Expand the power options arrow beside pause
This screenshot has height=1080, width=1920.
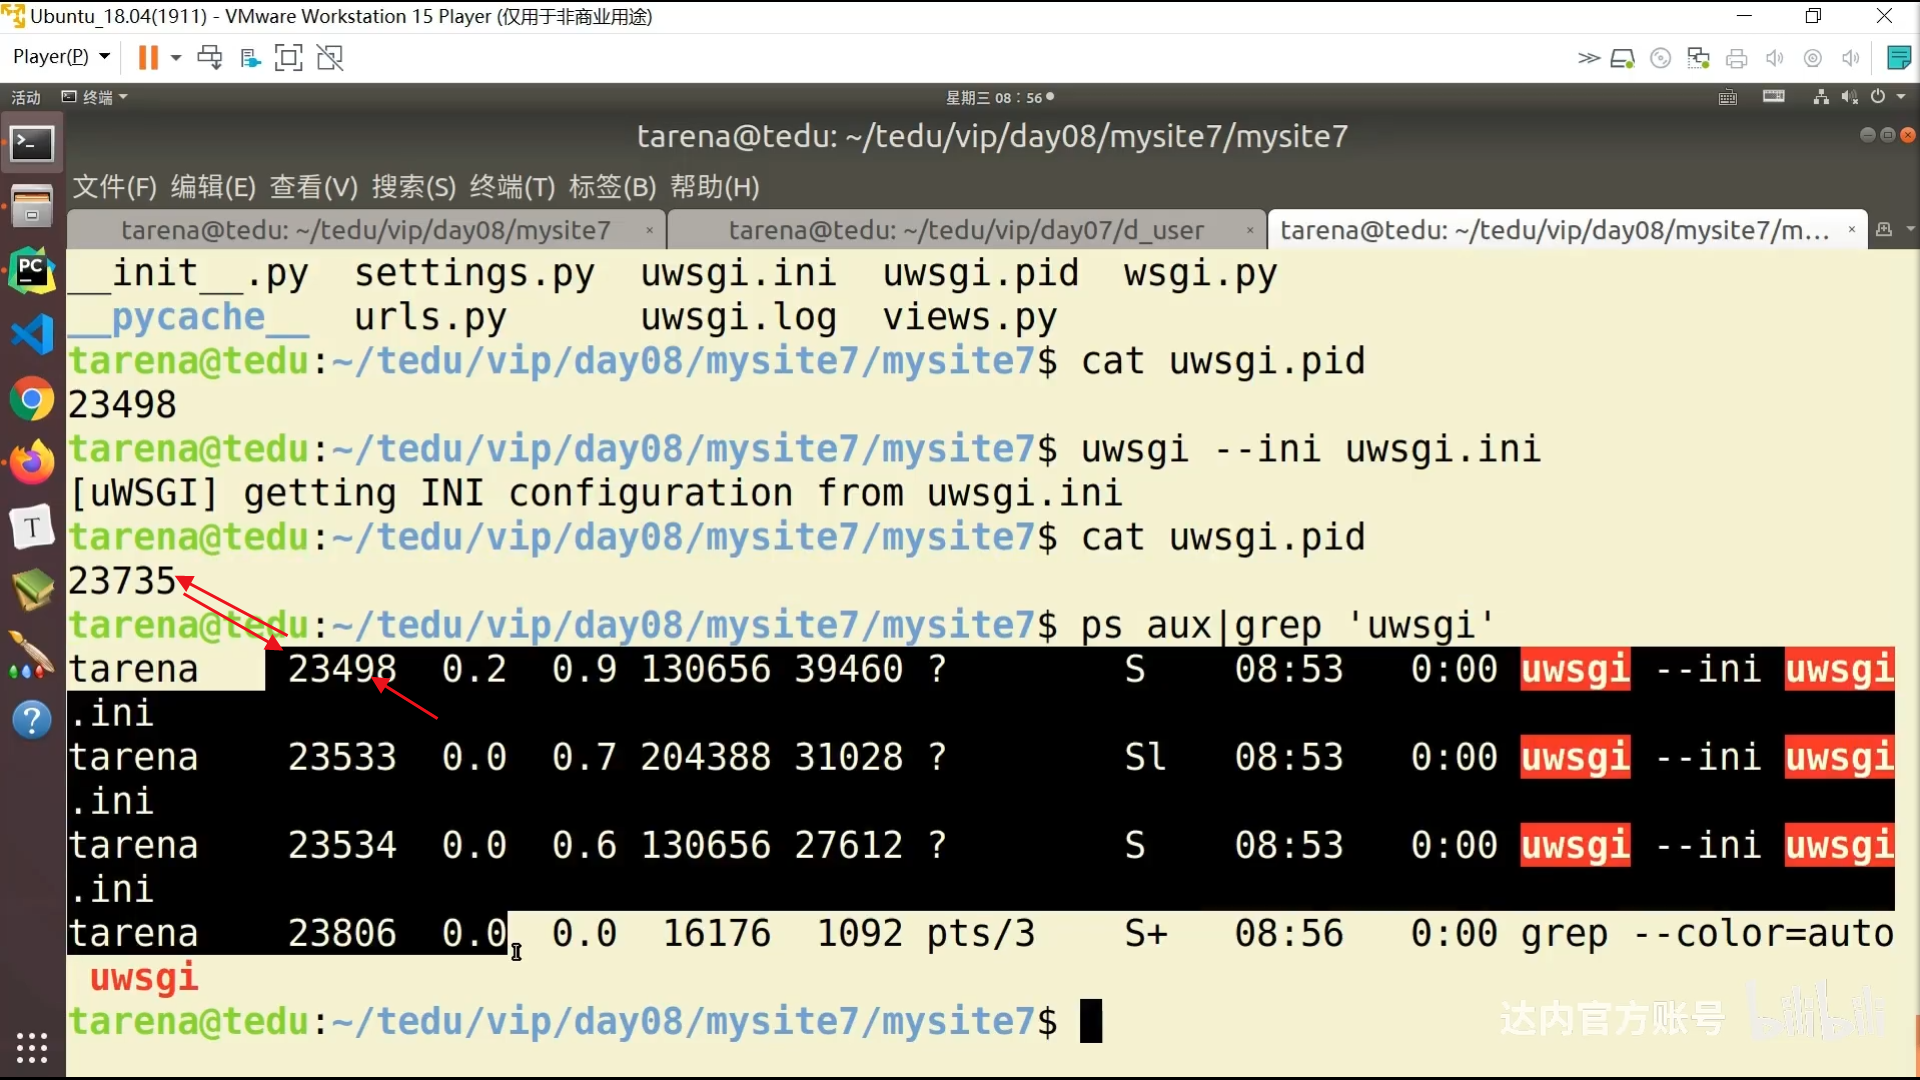(176, 58)
